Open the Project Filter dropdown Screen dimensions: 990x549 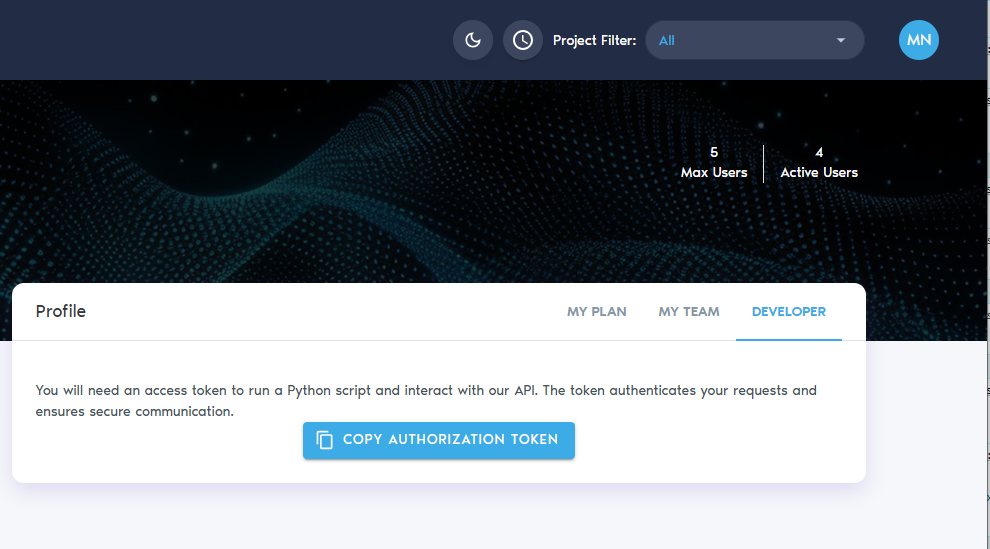click(x=754, y=40)
